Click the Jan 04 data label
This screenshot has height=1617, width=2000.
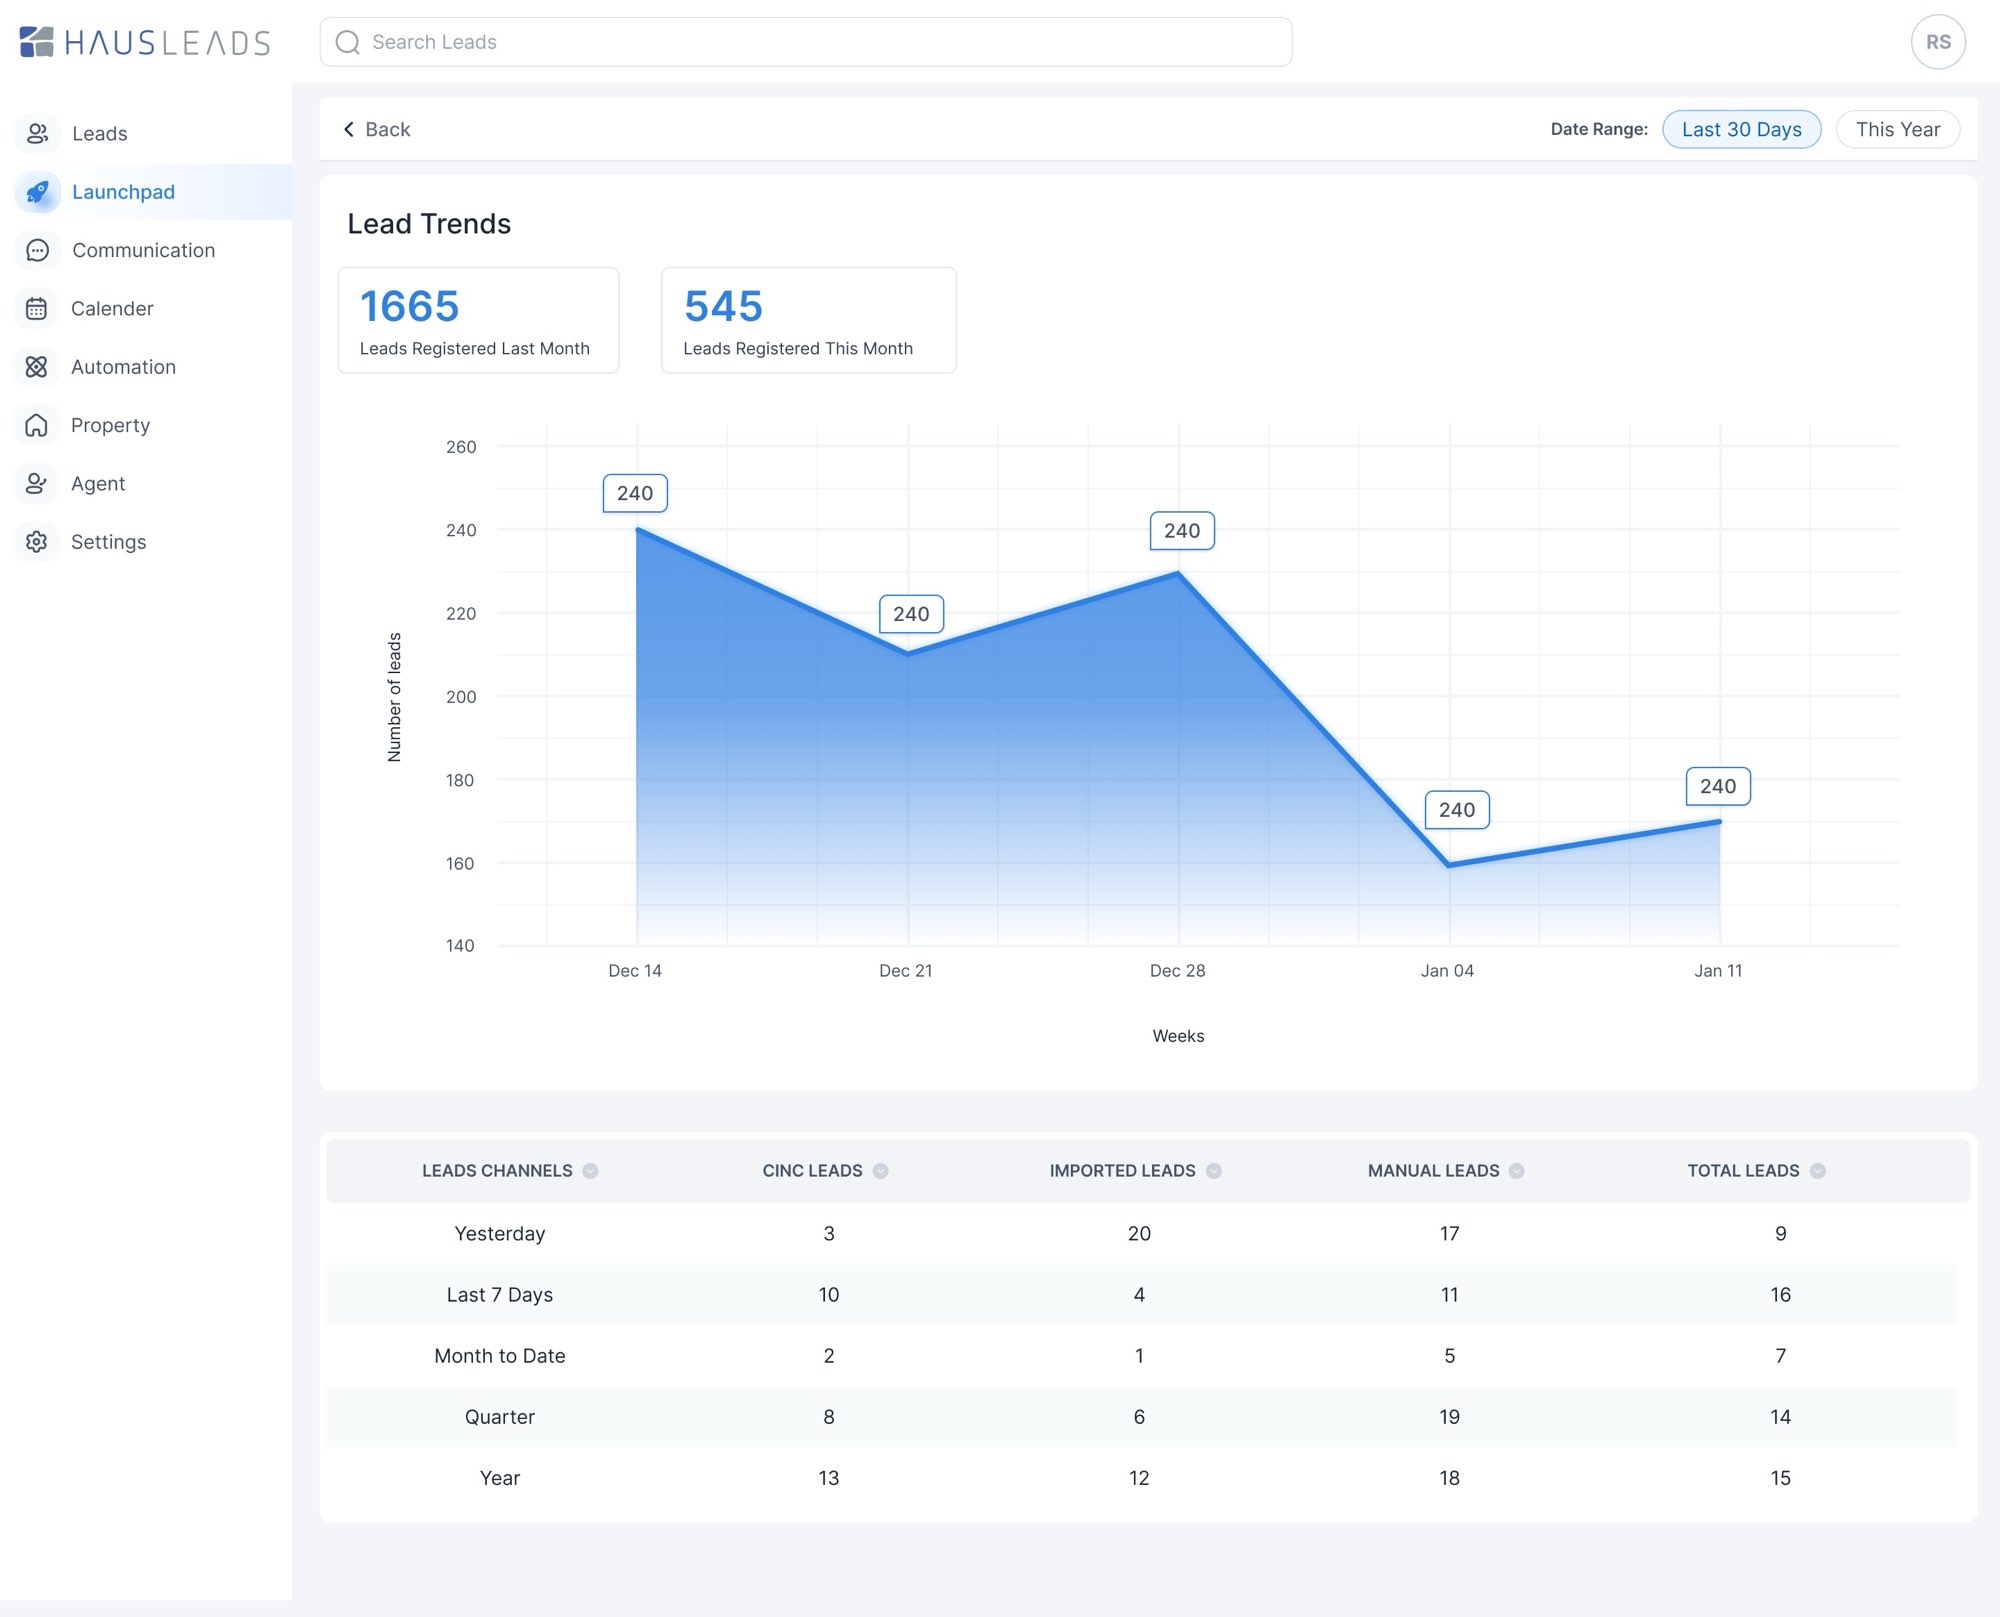[1457, 810]
